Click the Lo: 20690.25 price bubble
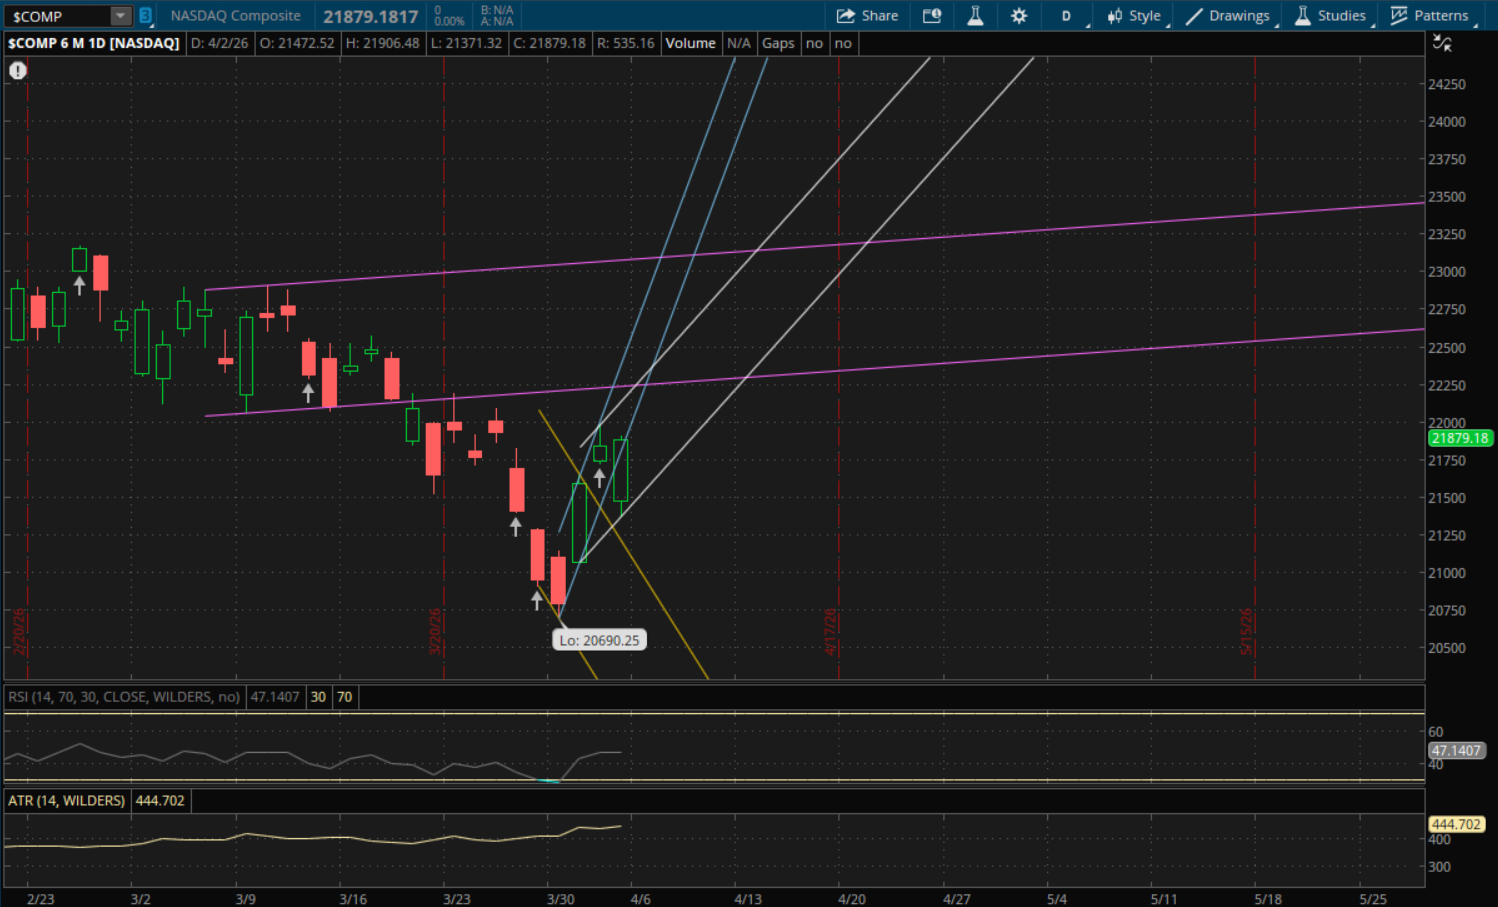Image resolution: width=1498 pixels, height=907 pixels. (599, 640)
